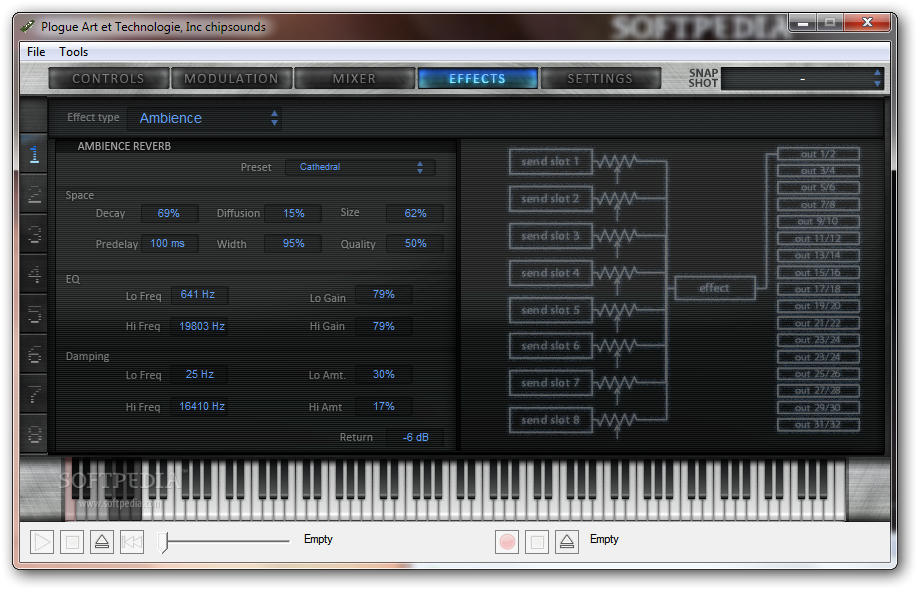Click the stop button beside record
Viewport: 918px width, 590px height.
click(537, 542)
